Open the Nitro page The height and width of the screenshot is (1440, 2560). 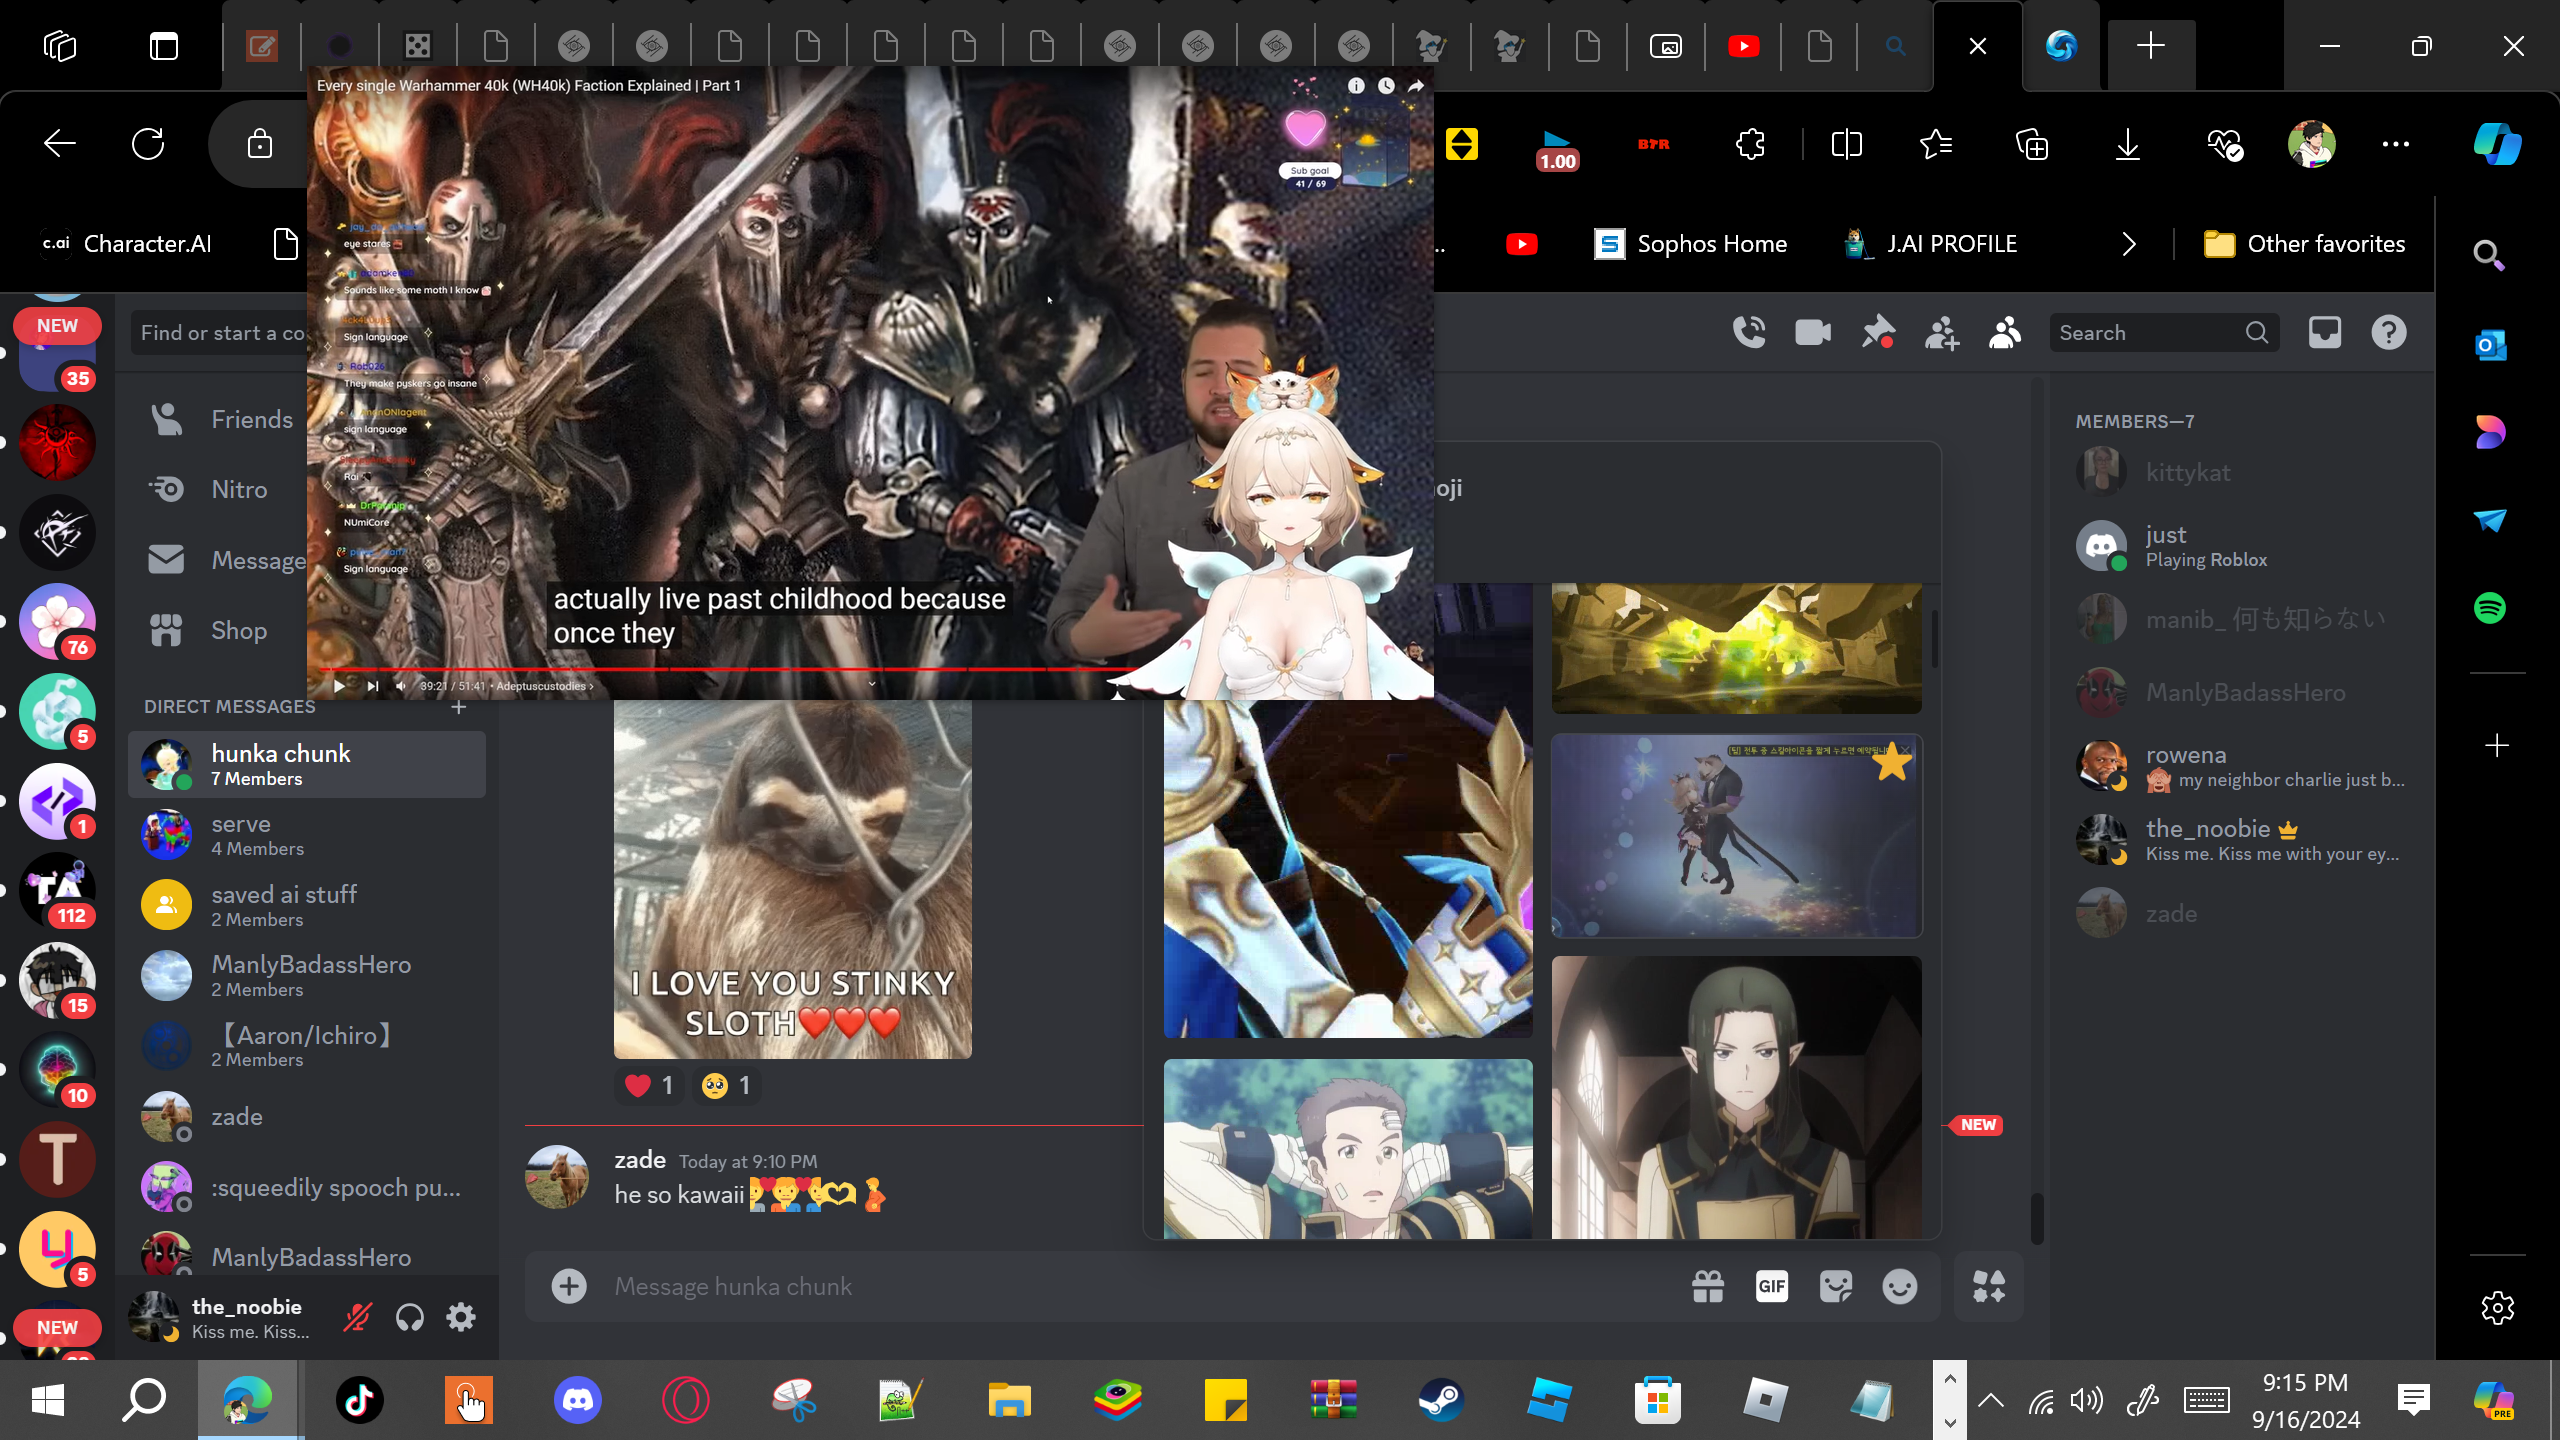220,490
